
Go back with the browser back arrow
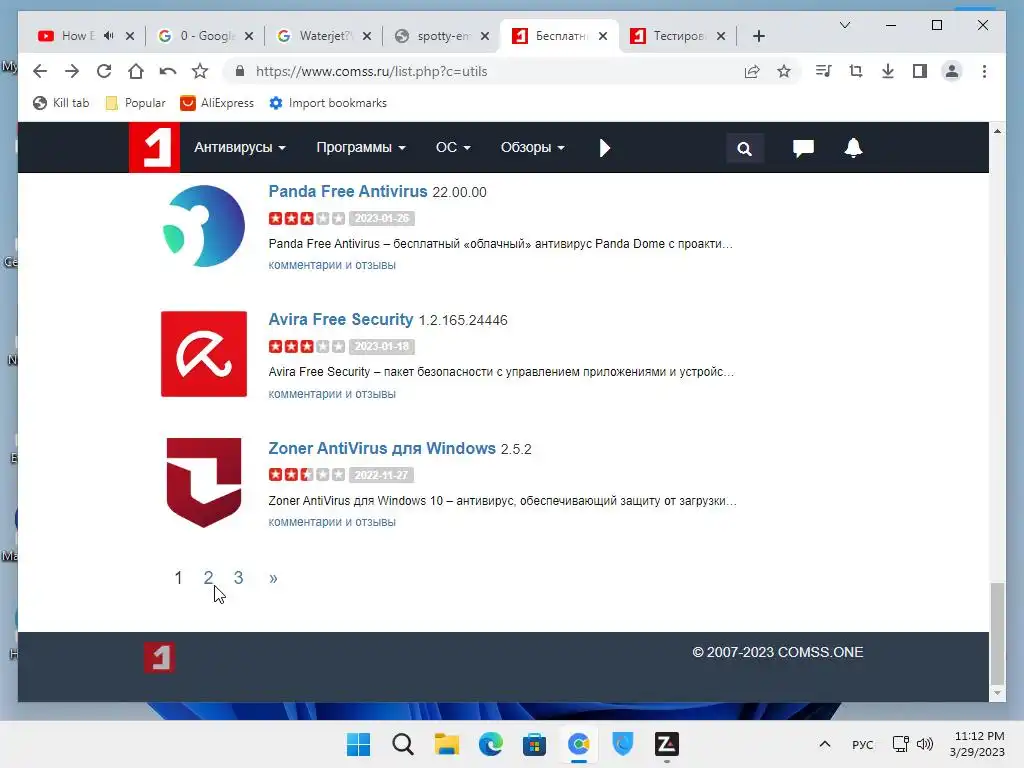pos(40,71)
